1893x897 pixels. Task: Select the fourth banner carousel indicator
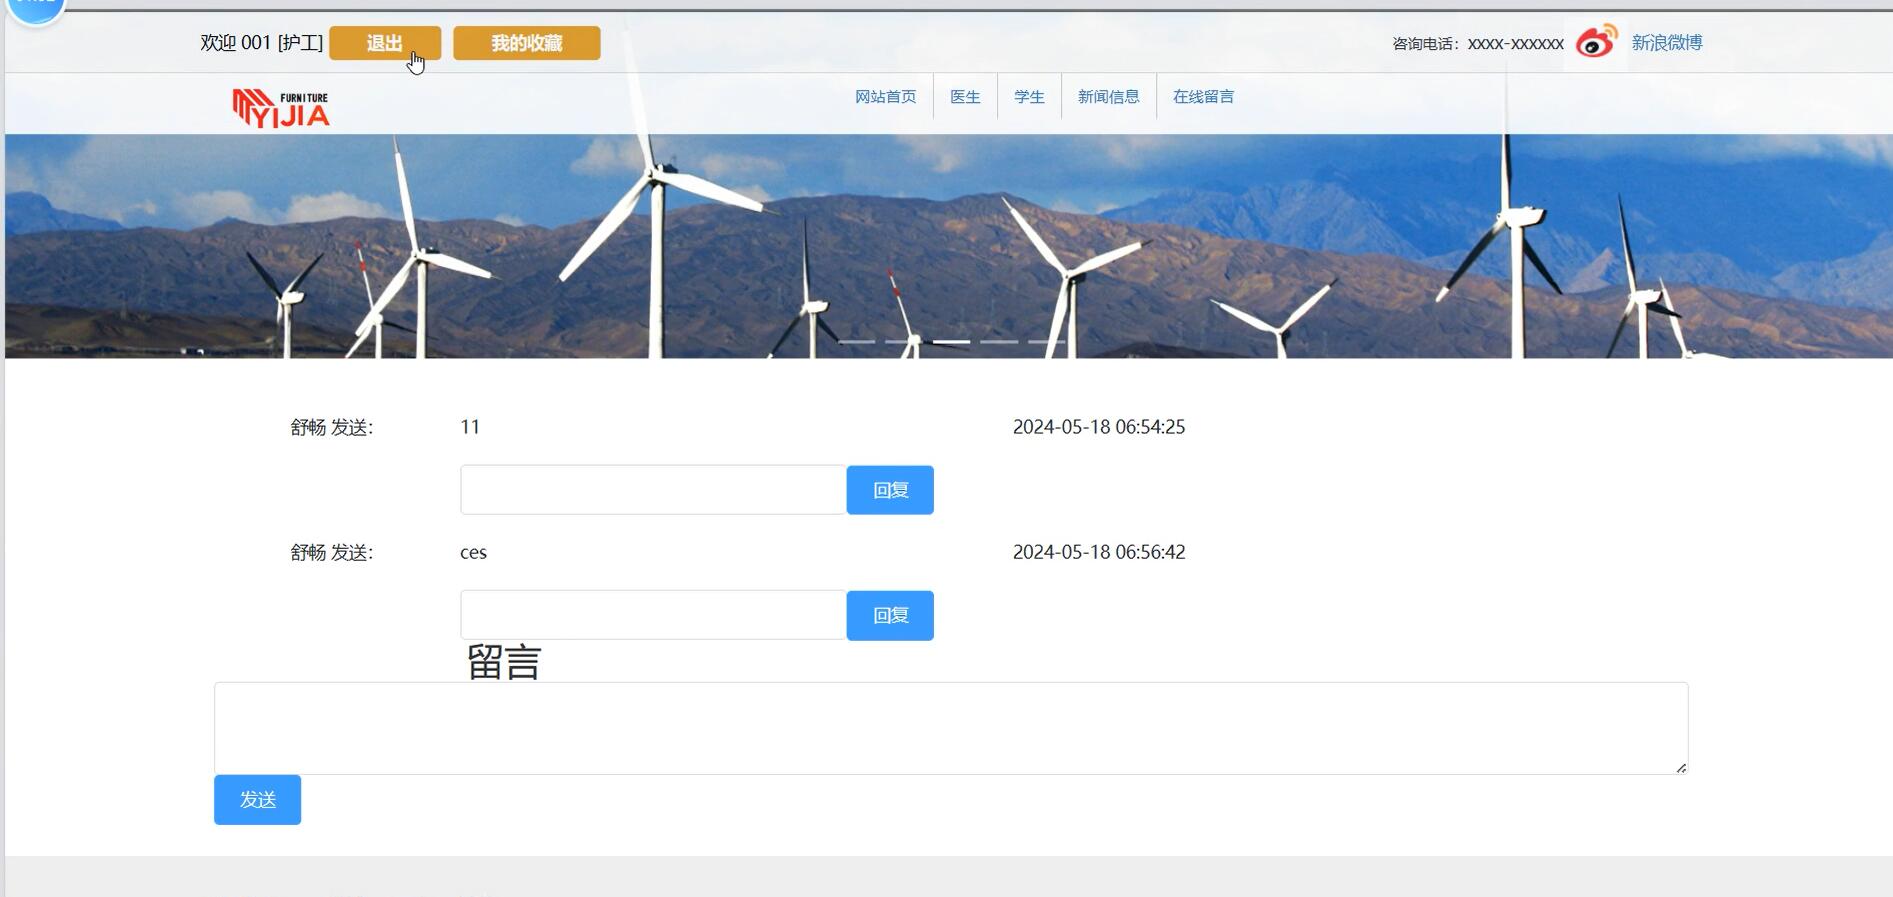(999, 342)
